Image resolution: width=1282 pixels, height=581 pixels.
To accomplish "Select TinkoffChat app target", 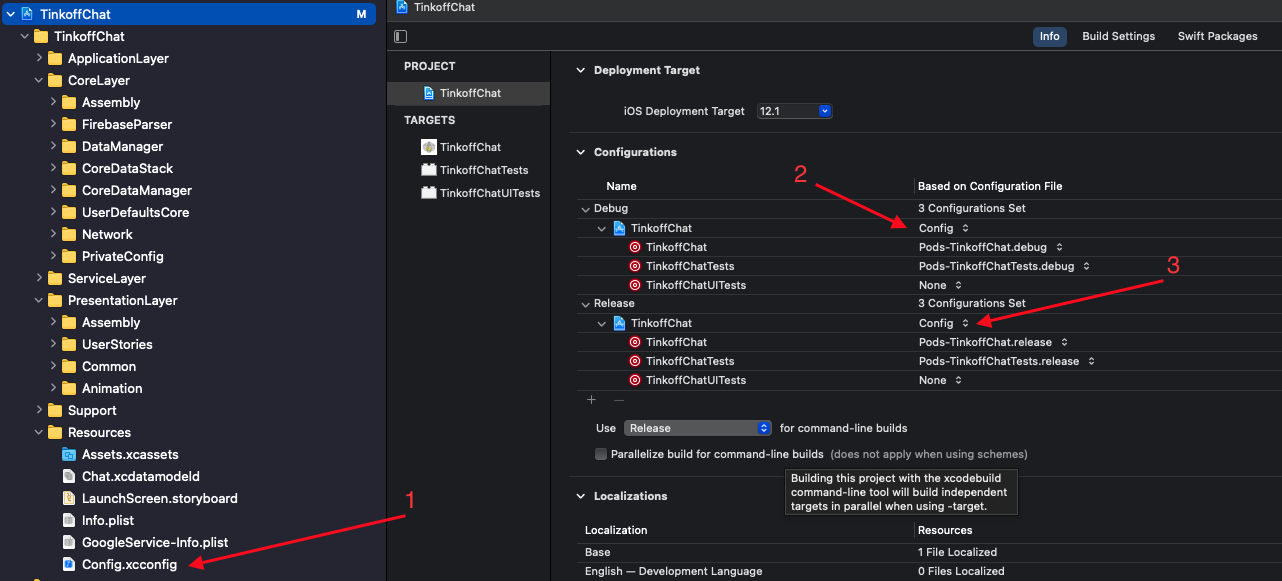I will [x=469, y=147].
